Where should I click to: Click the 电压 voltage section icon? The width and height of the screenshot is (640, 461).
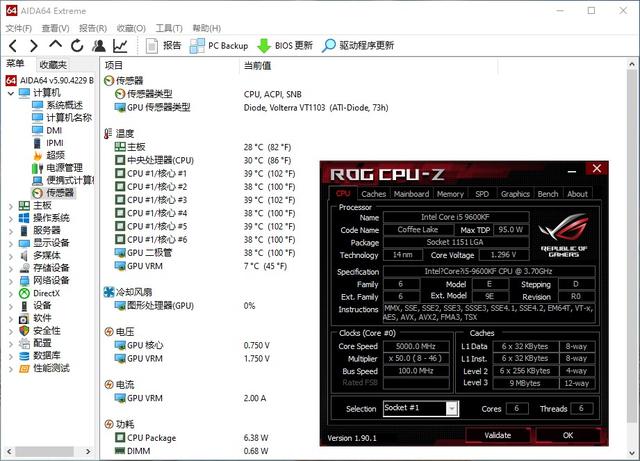109,332
